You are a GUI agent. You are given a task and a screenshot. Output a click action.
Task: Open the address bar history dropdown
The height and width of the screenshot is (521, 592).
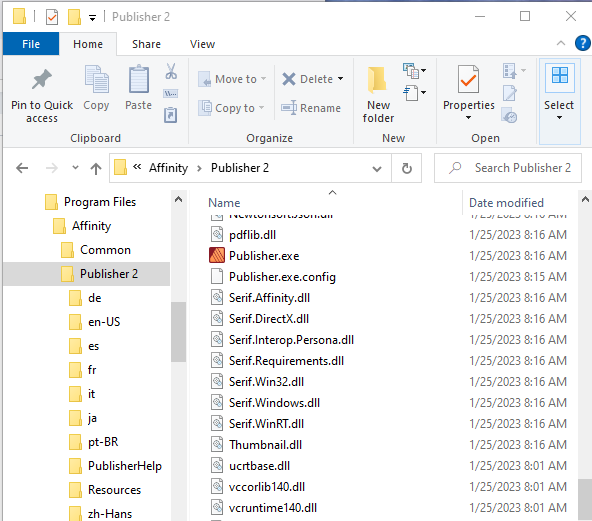[x=377, y=169]
